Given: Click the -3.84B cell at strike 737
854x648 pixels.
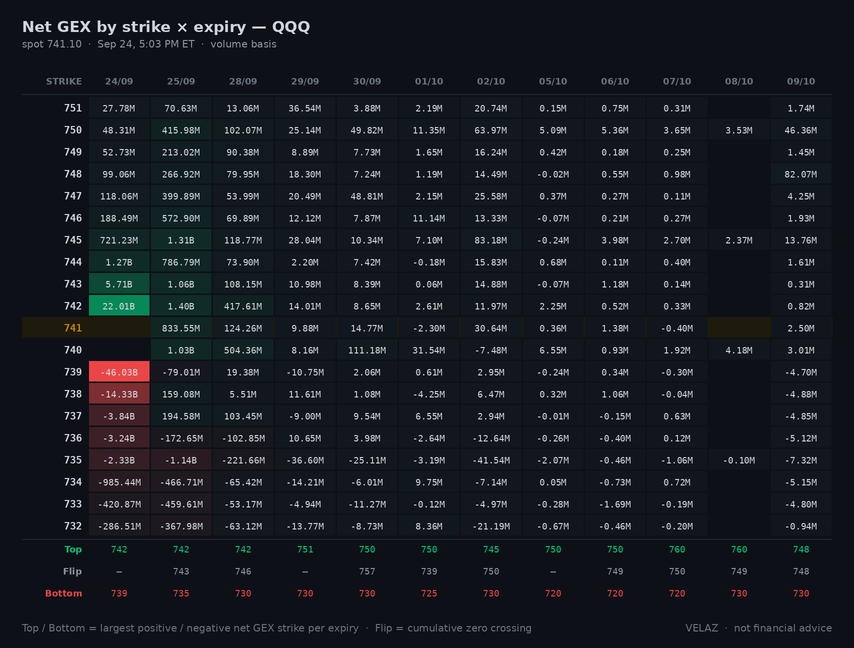Looking at the screenshot, I should point(119,416).
